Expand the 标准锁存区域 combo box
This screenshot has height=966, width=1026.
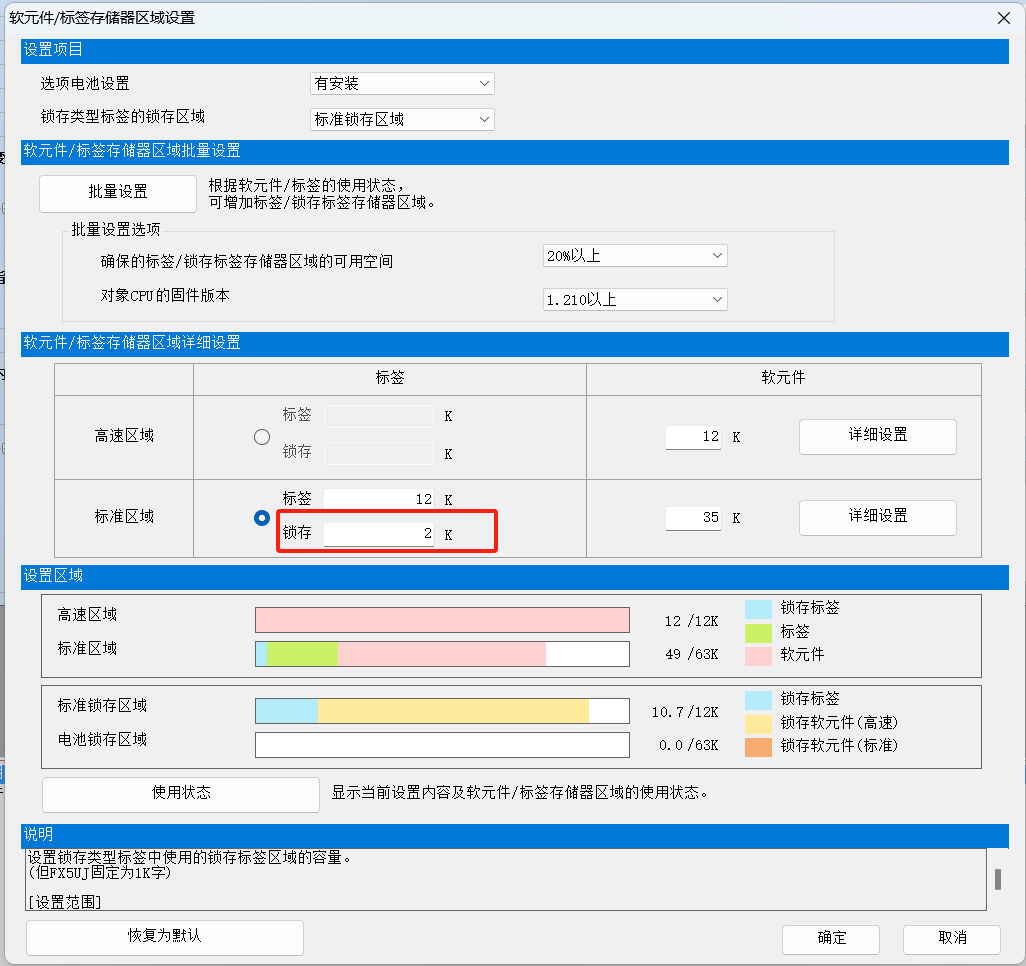[402, 119]
